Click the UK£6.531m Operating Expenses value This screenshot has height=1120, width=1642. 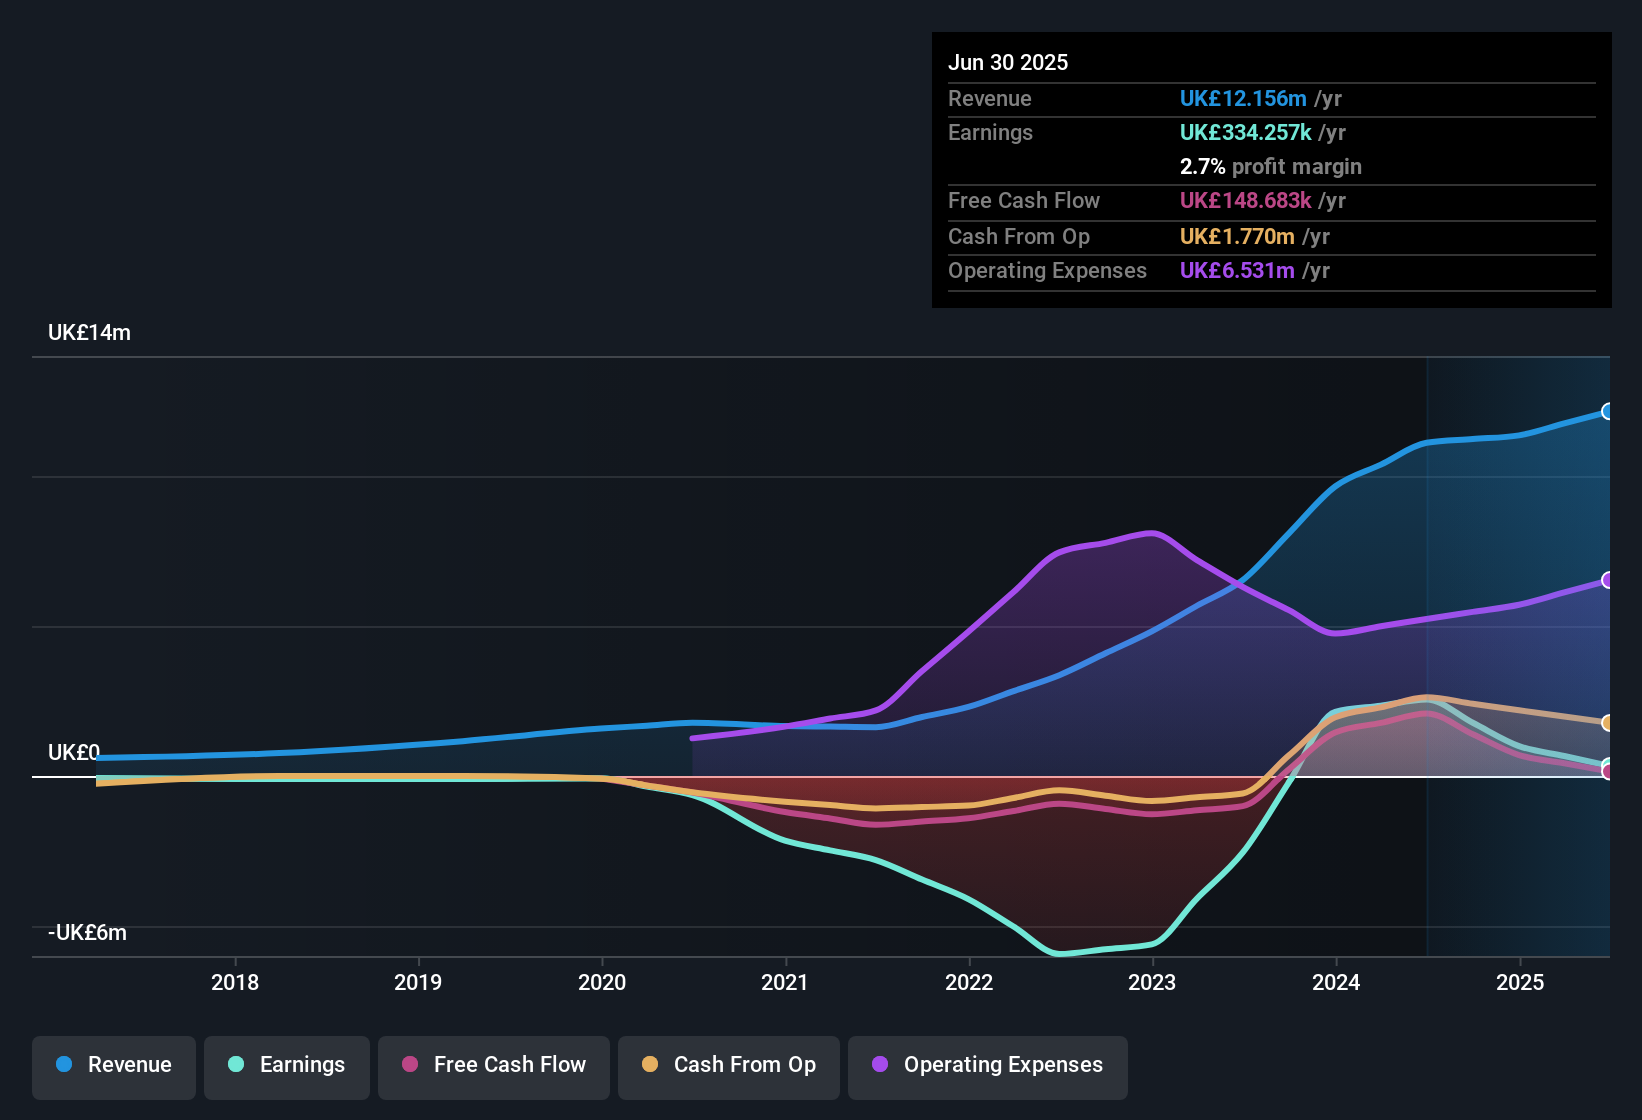pyautogui.click(x=1235, y=271)
